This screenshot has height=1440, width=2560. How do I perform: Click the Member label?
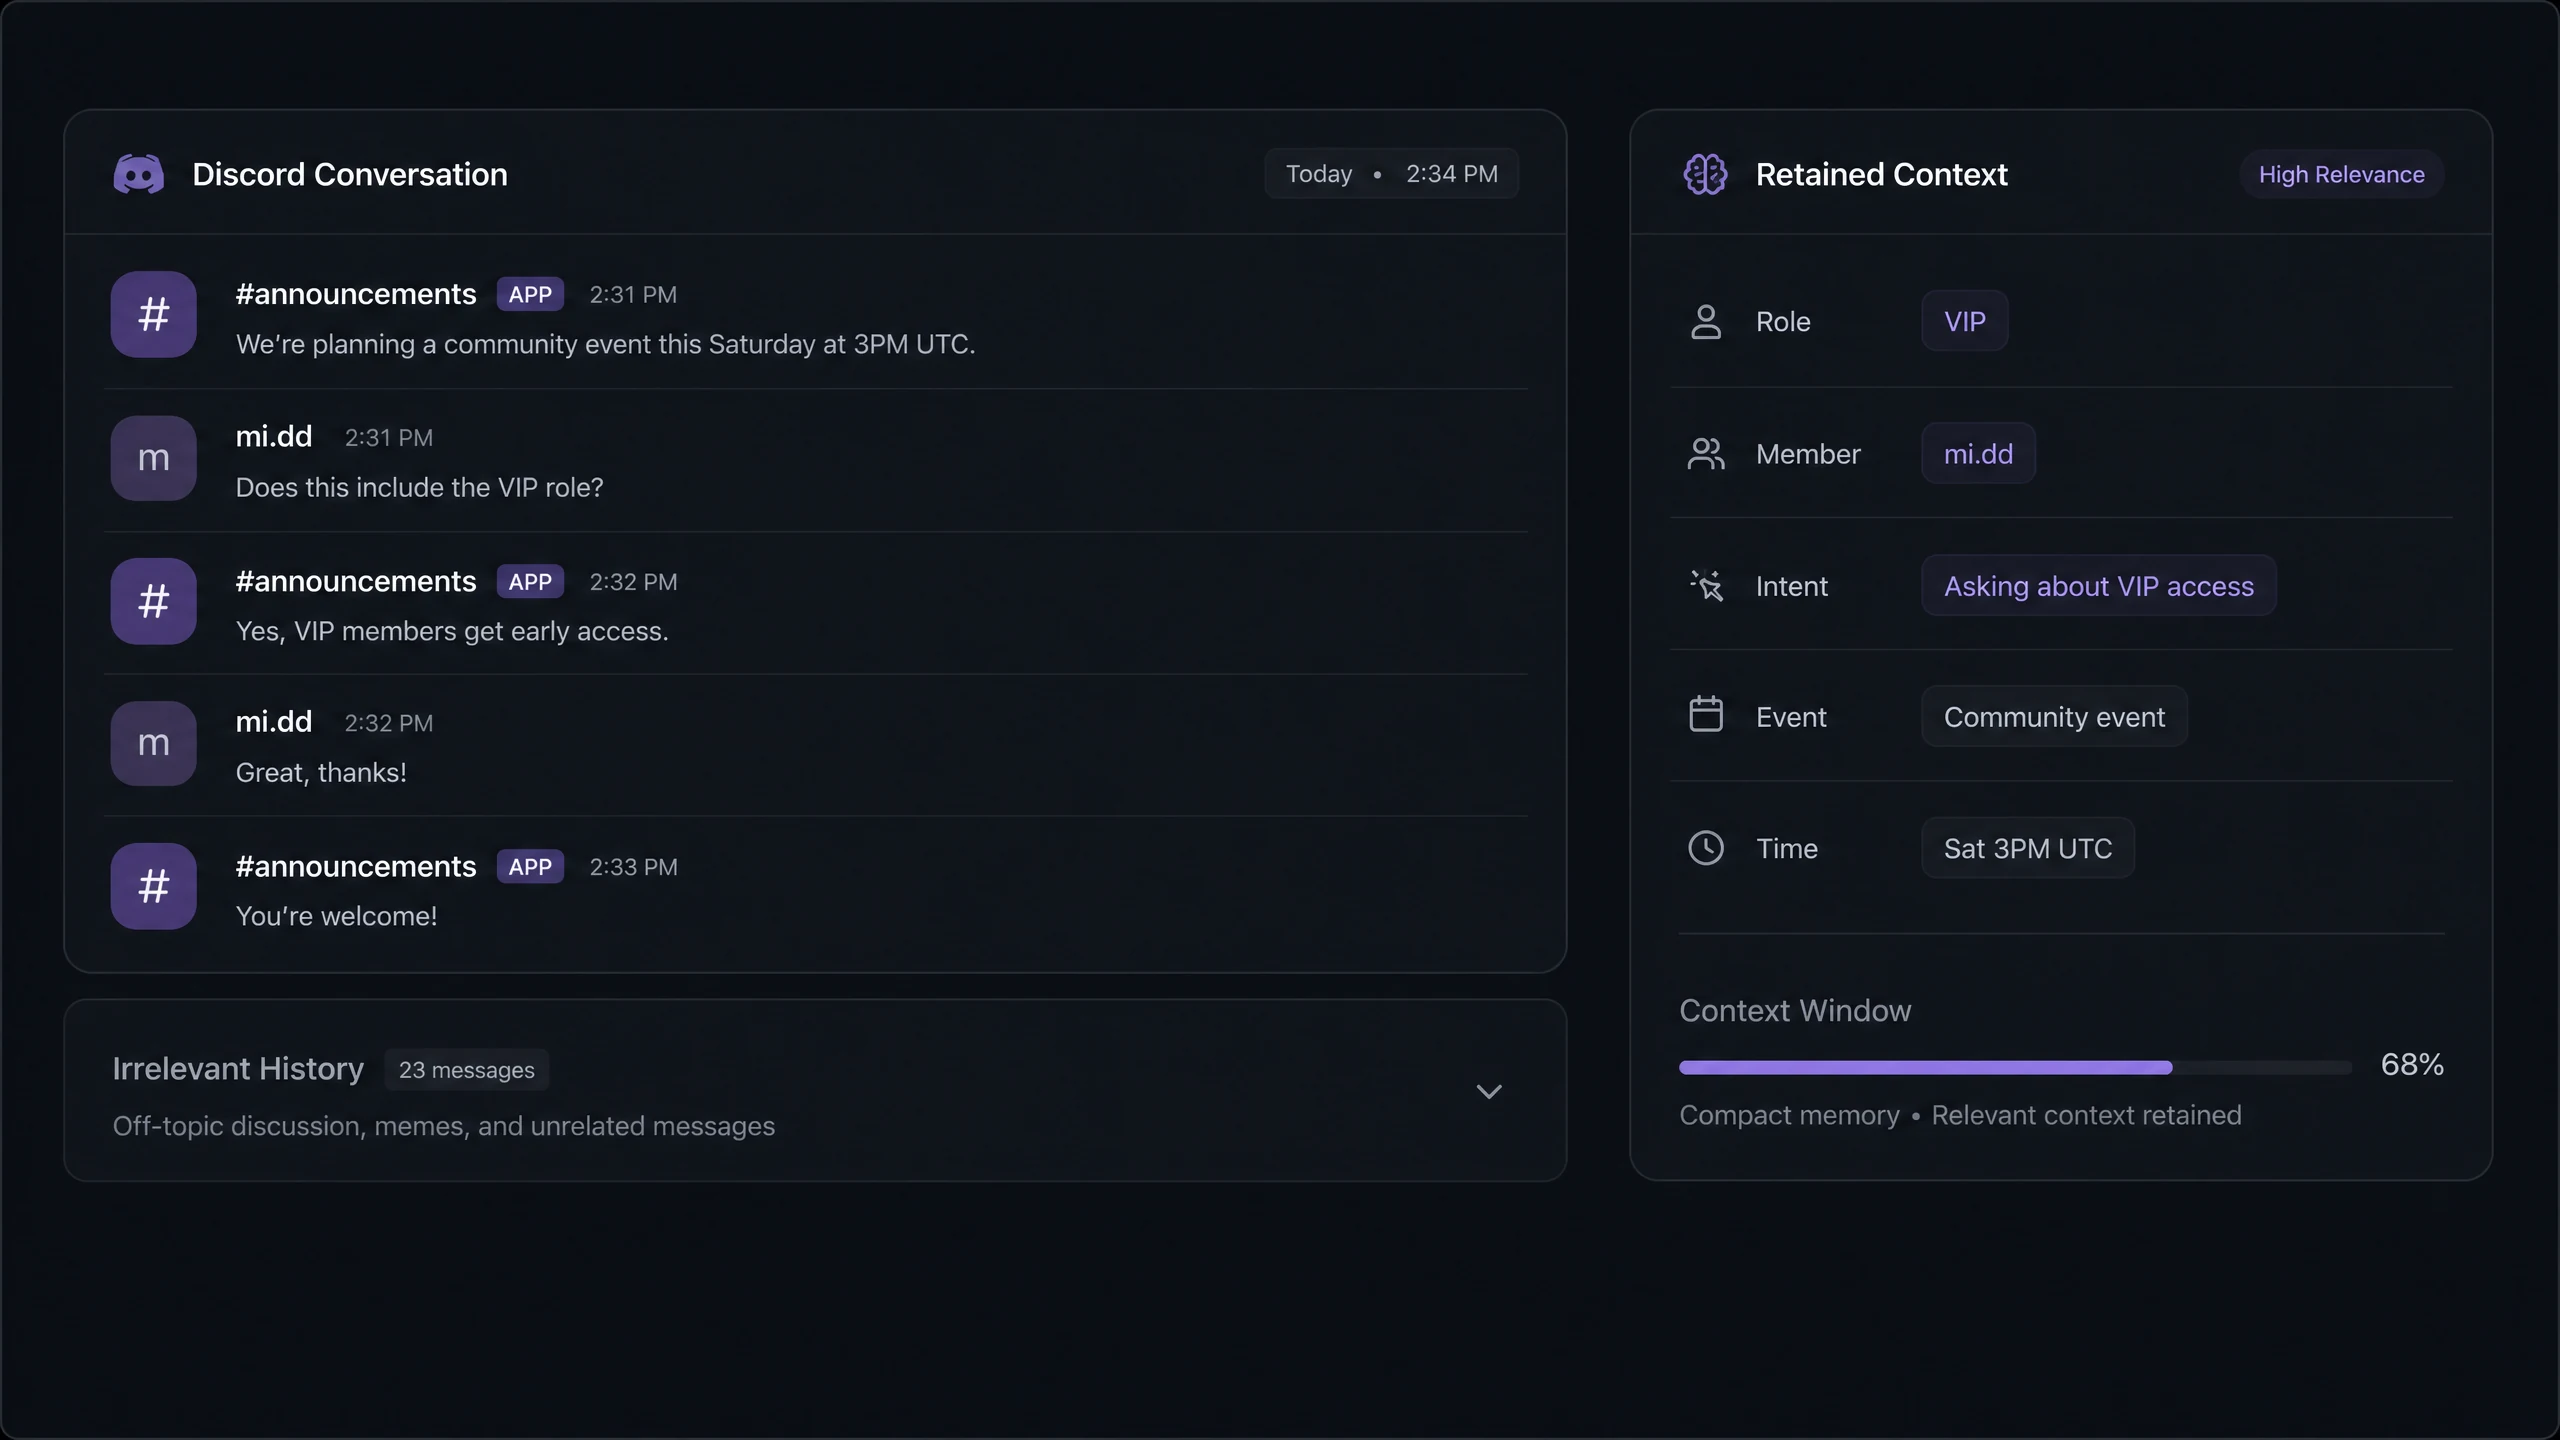(x=1808, y=453)
